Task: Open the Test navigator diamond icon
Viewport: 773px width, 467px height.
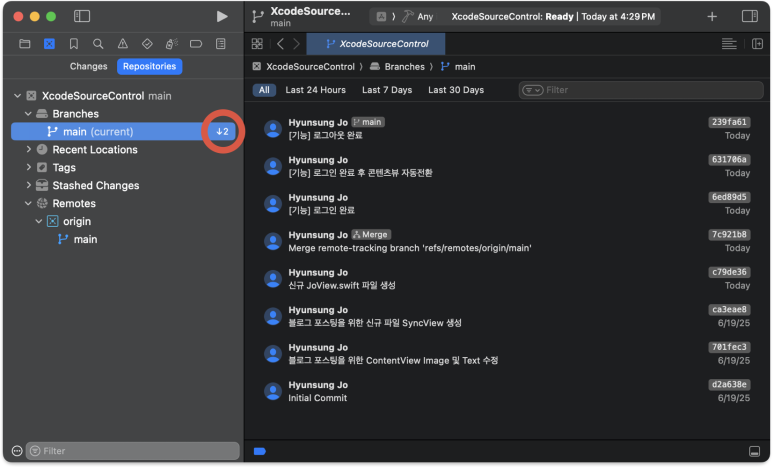Action: tap(147, 44)
